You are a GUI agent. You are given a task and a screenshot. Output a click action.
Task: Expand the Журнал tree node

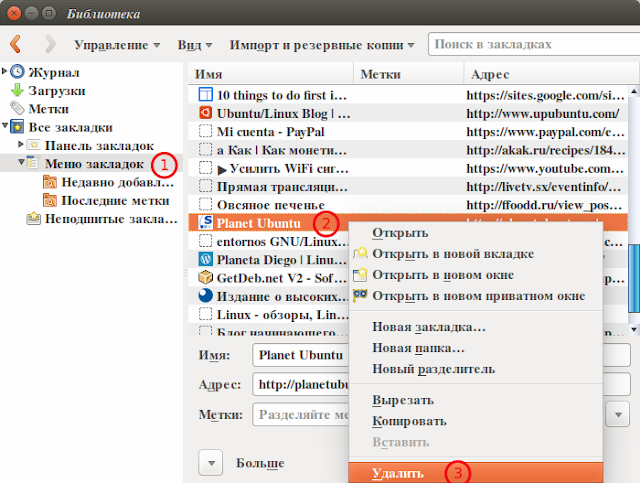(4, 71)
